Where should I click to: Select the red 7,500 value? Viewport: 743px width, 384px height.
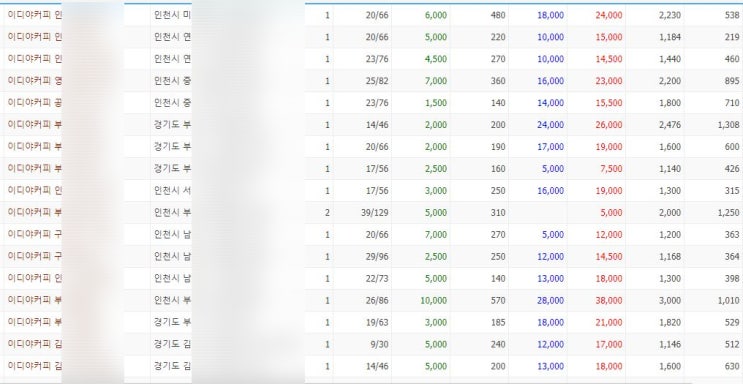(x=611, y=169)
